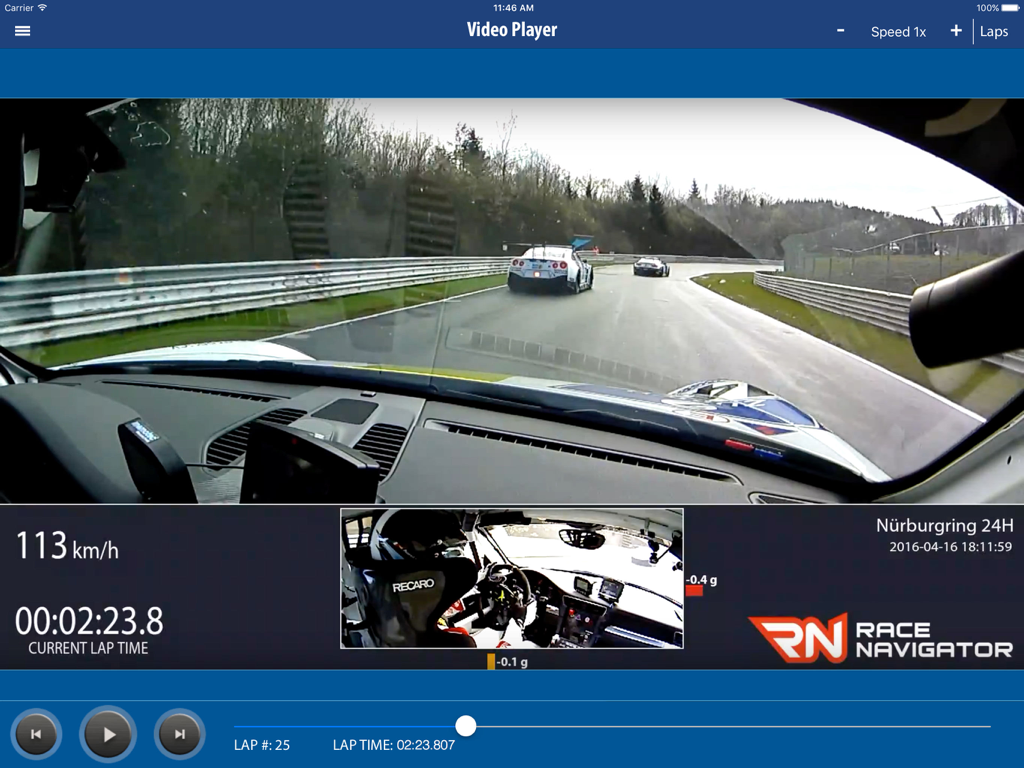Skip back to the previous lap
This screenshot has height=768, width=1024.
37,734
